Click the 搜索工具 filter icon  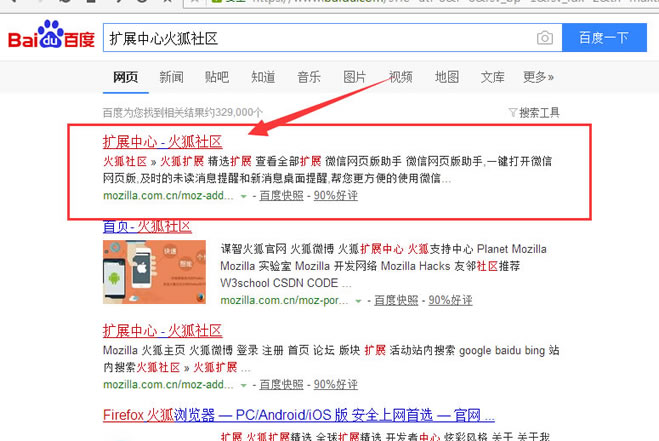click(513, 112)
